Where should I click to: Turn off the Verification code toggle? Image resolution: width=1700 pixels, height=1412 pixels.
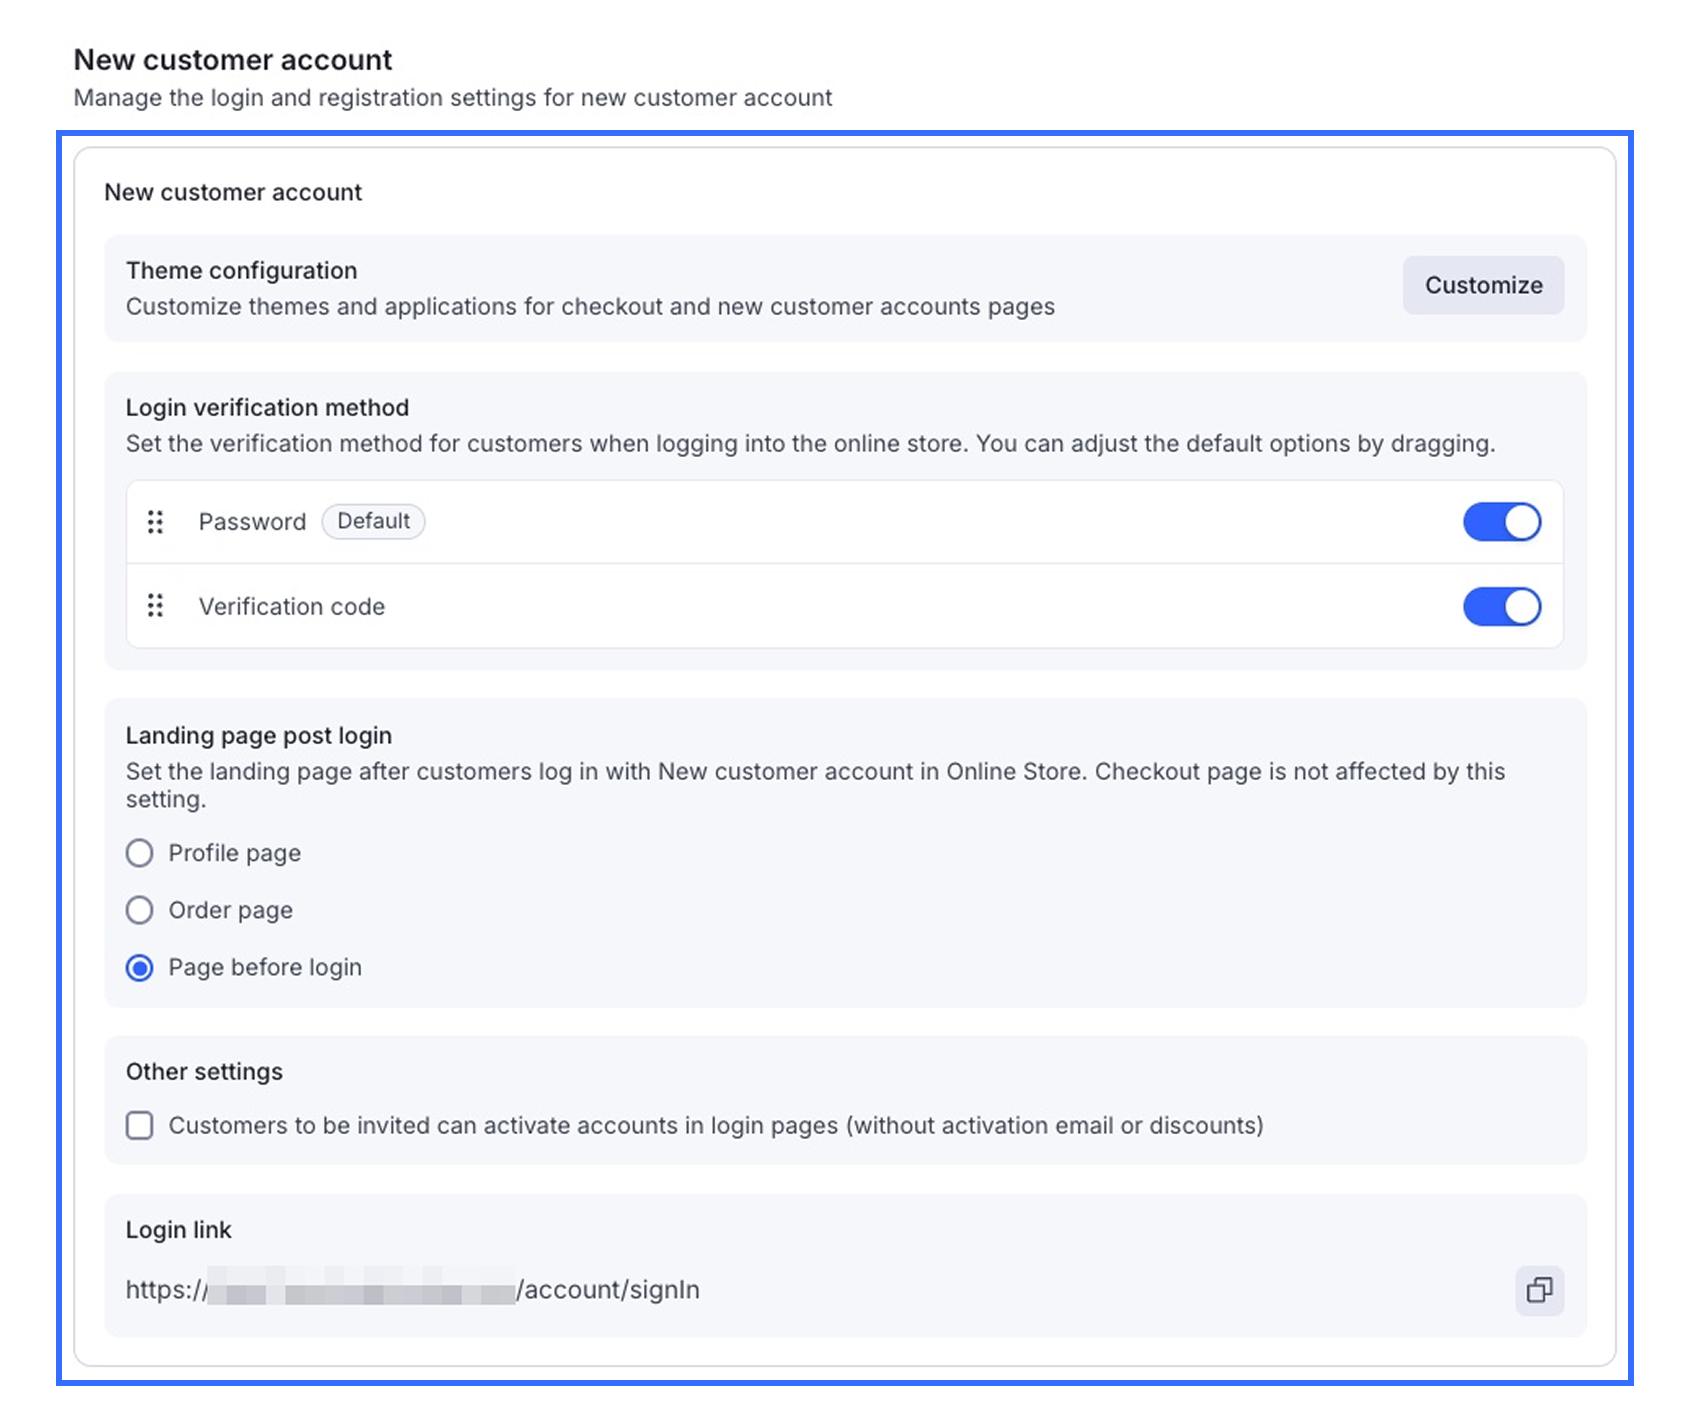coord(1501,606)
